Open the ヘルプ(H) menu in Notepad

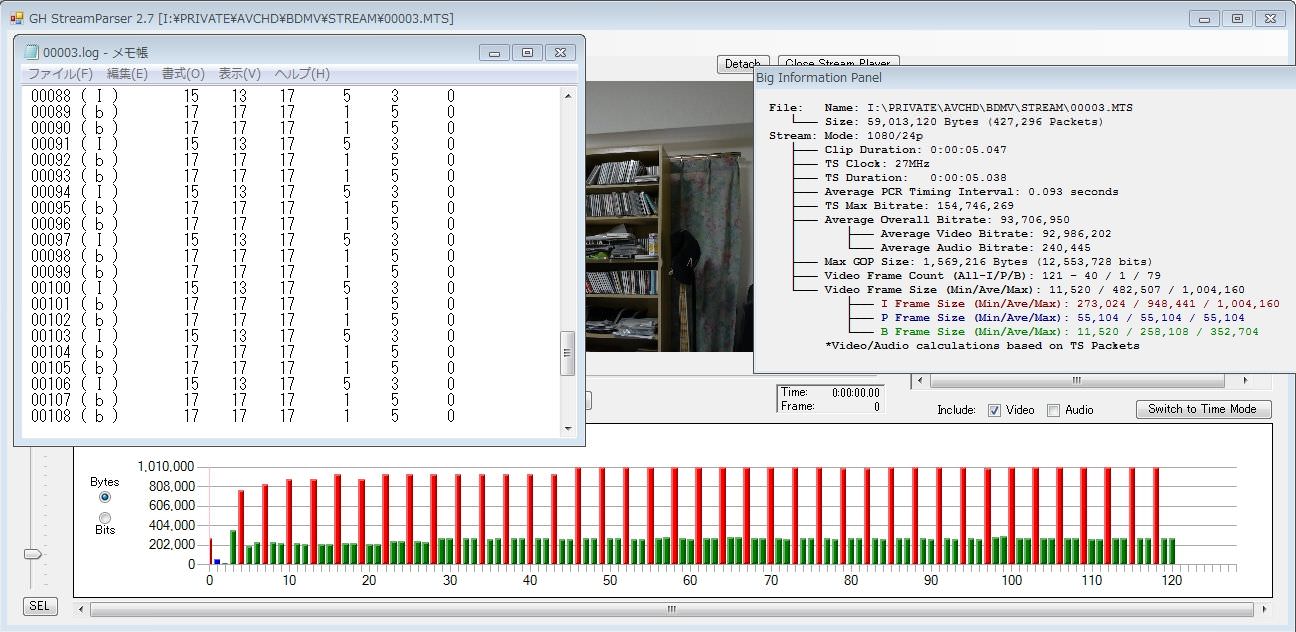pyautogui.click(x=302, y=74)
